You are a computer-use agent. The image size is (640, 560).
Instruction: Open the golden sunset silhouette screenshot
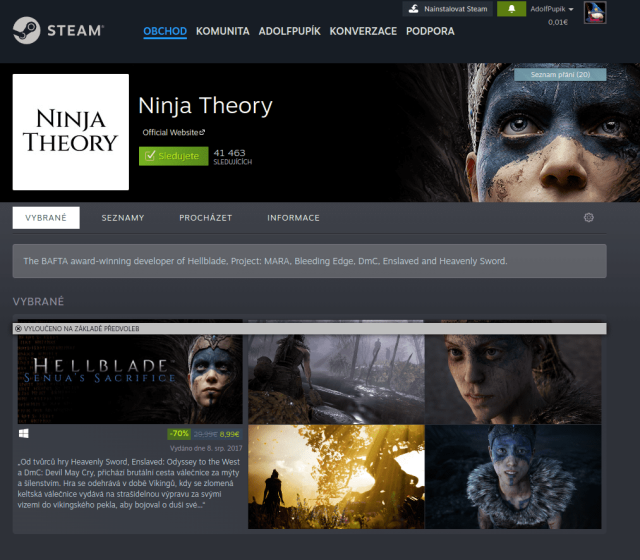336,477
